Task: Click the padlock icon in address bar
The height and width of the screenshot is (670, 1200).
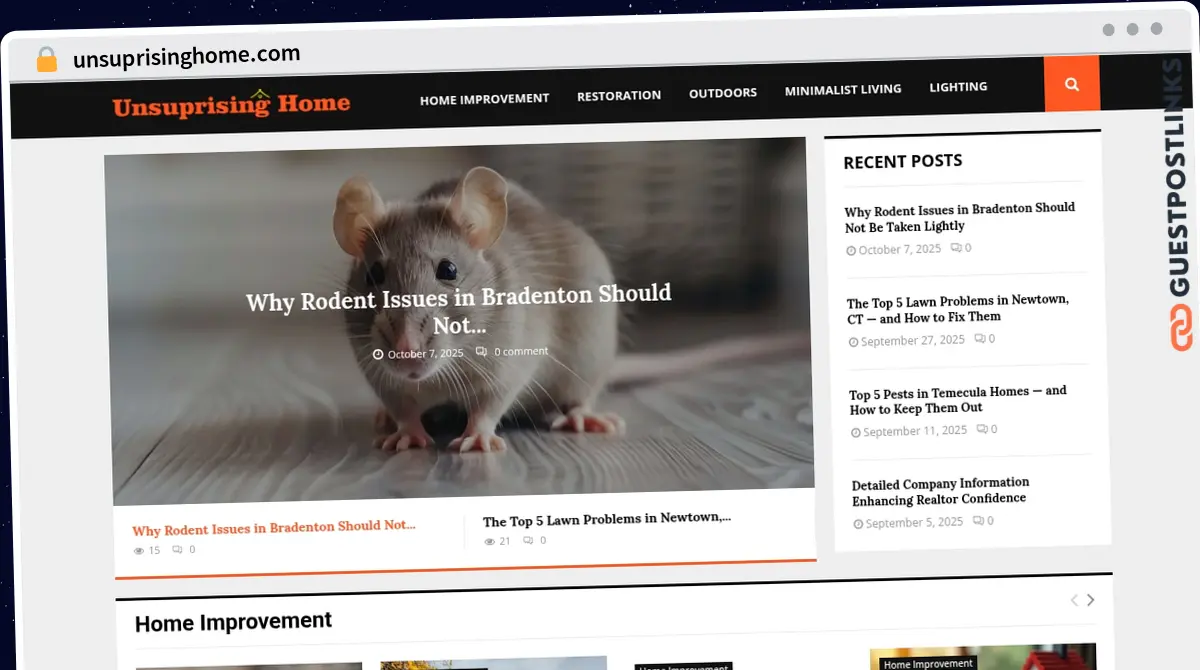Action: (x=46, y=59)
